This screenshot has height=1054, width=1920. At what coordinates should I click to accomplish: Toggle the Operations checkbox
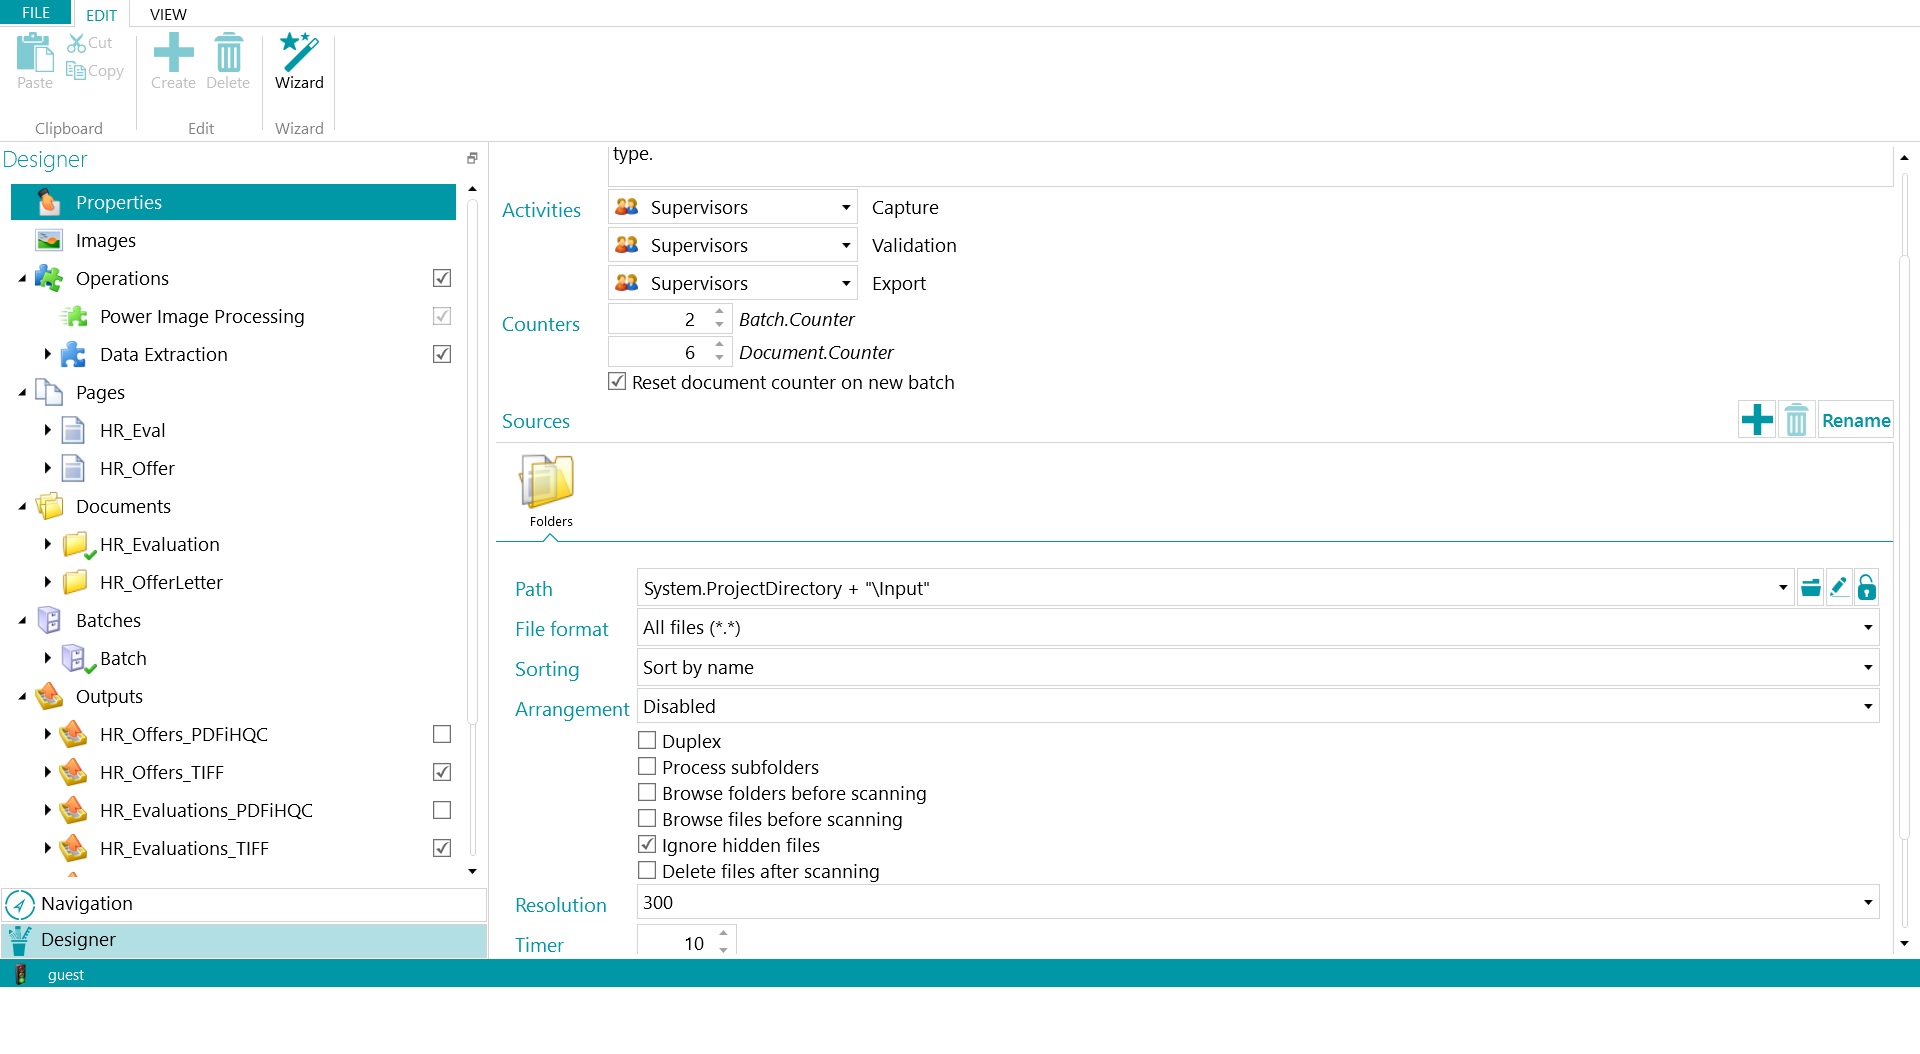pyautogui.click(x=442, y=278)
